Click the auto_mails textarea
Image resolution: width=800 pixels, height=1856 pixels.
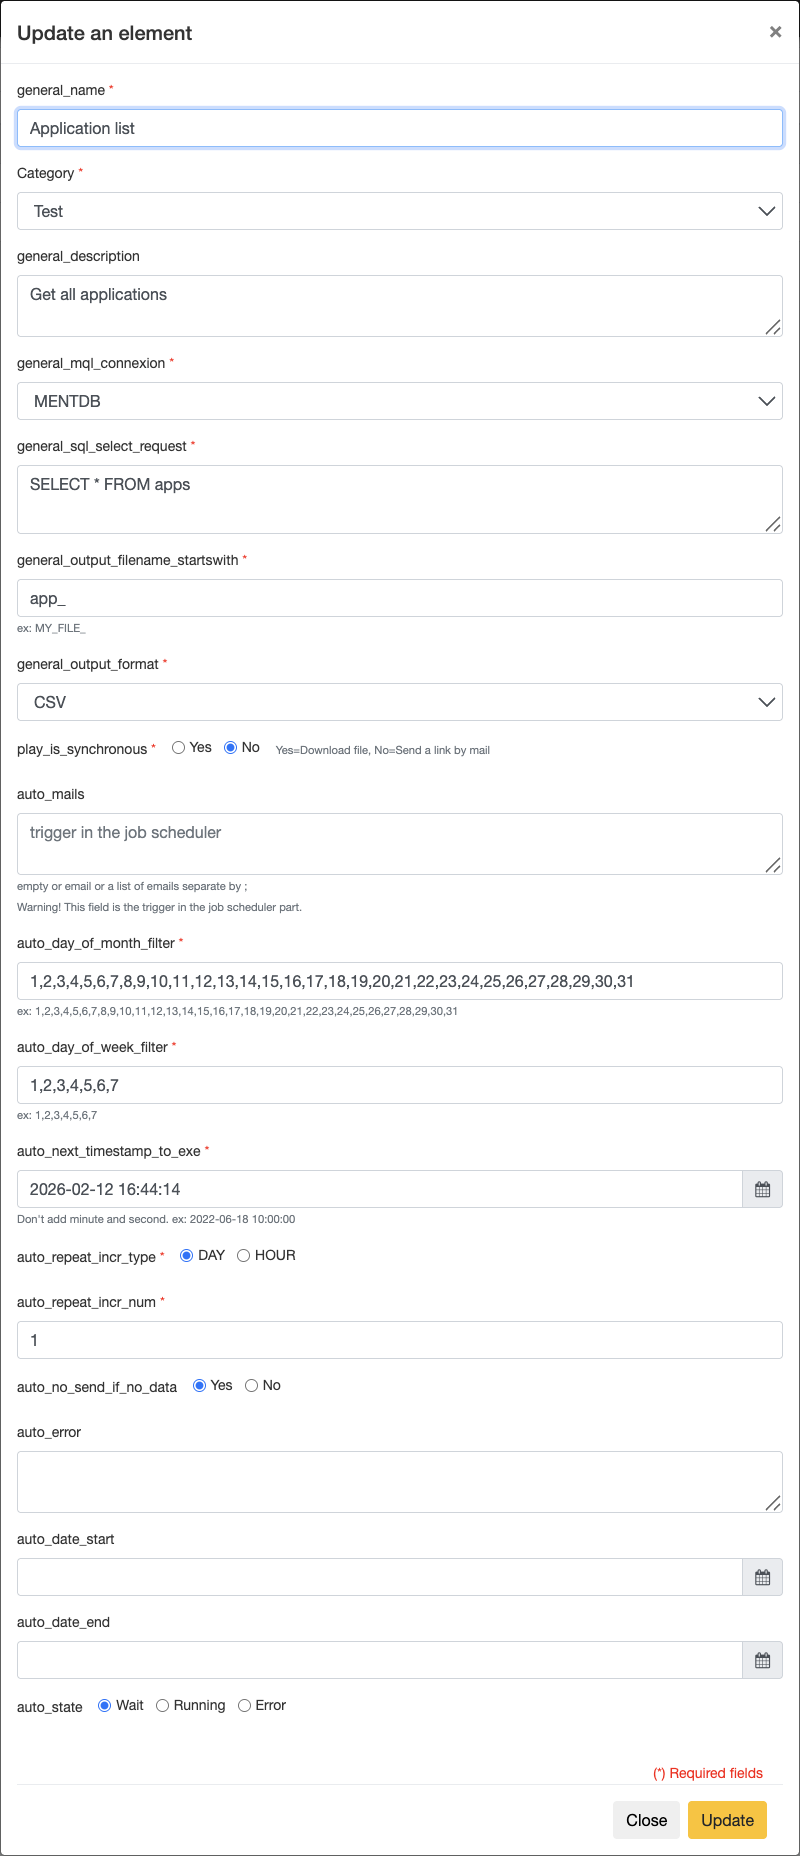400,843
